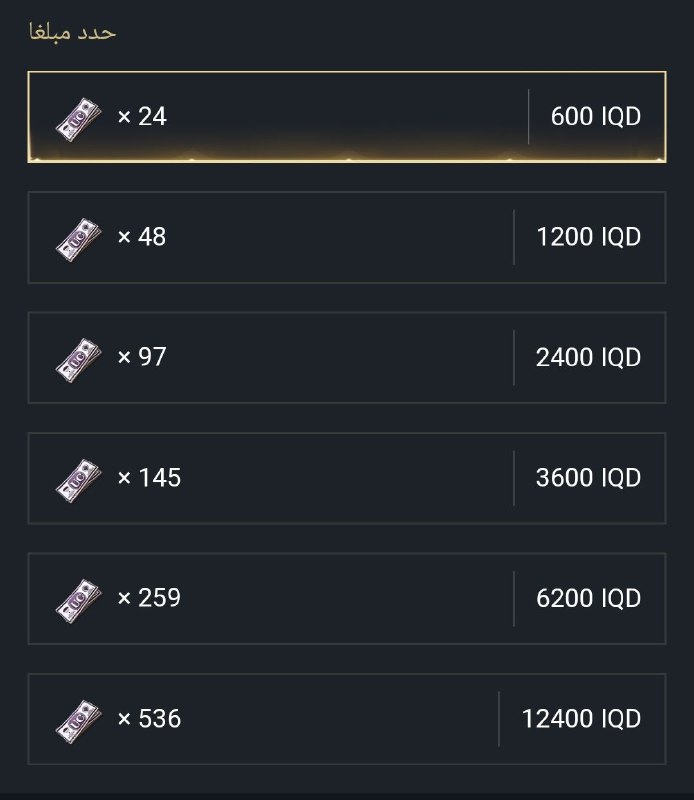
Task: Click the 6200 IQD price
Action: tap(588, 598)
